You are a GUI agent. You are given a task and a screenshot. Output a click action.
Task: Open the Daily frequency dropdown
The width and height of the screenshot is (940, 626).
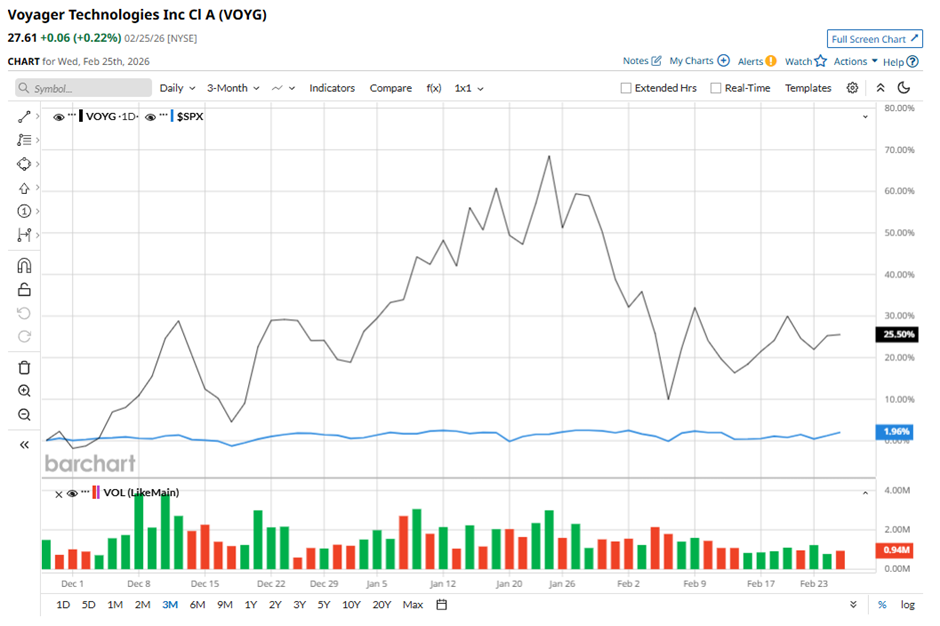(x=177, y=88)
